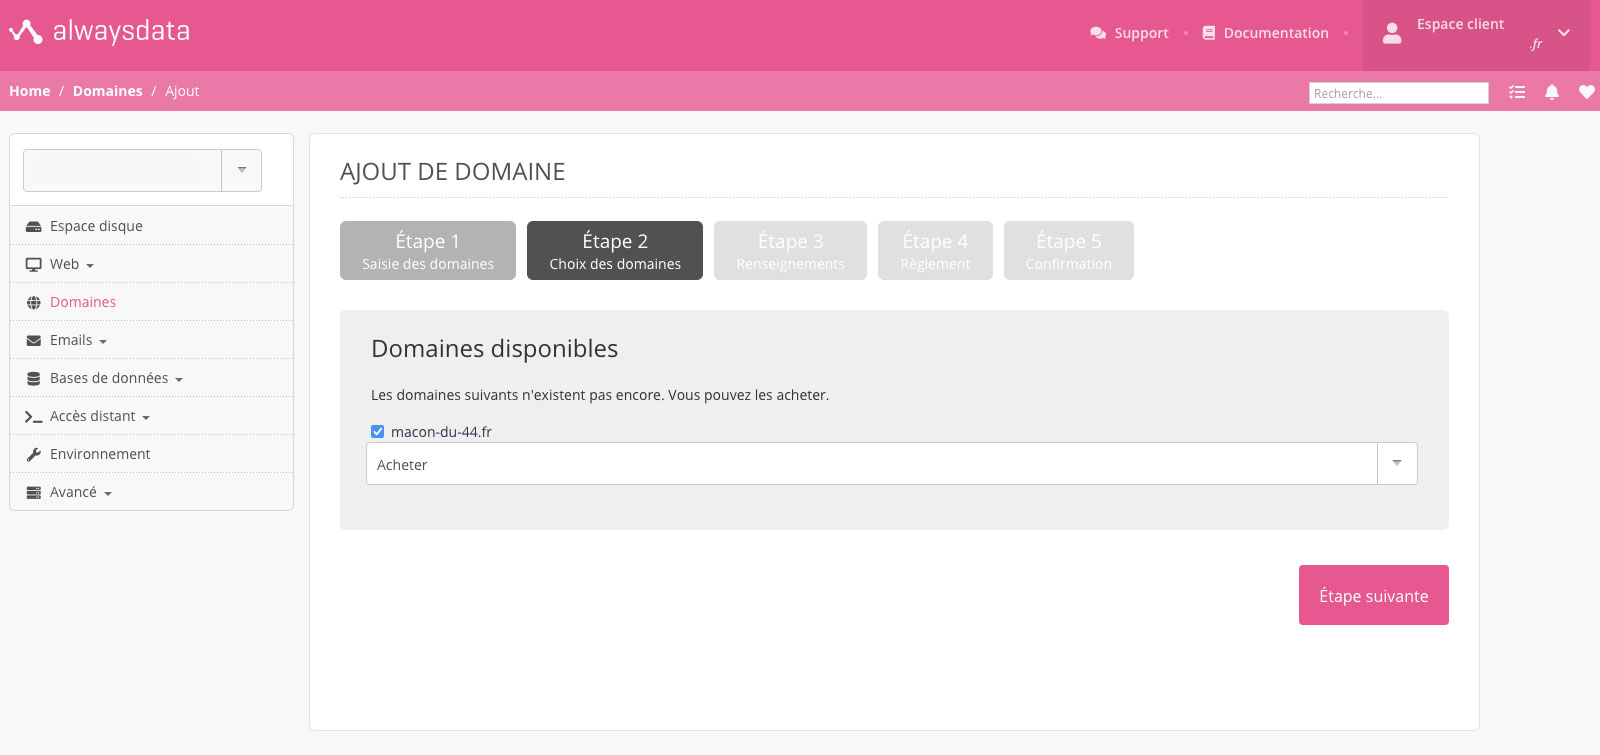Select Étape 5 Confirmation tab
The image size is (1600, 755).
coord(1069,251)
